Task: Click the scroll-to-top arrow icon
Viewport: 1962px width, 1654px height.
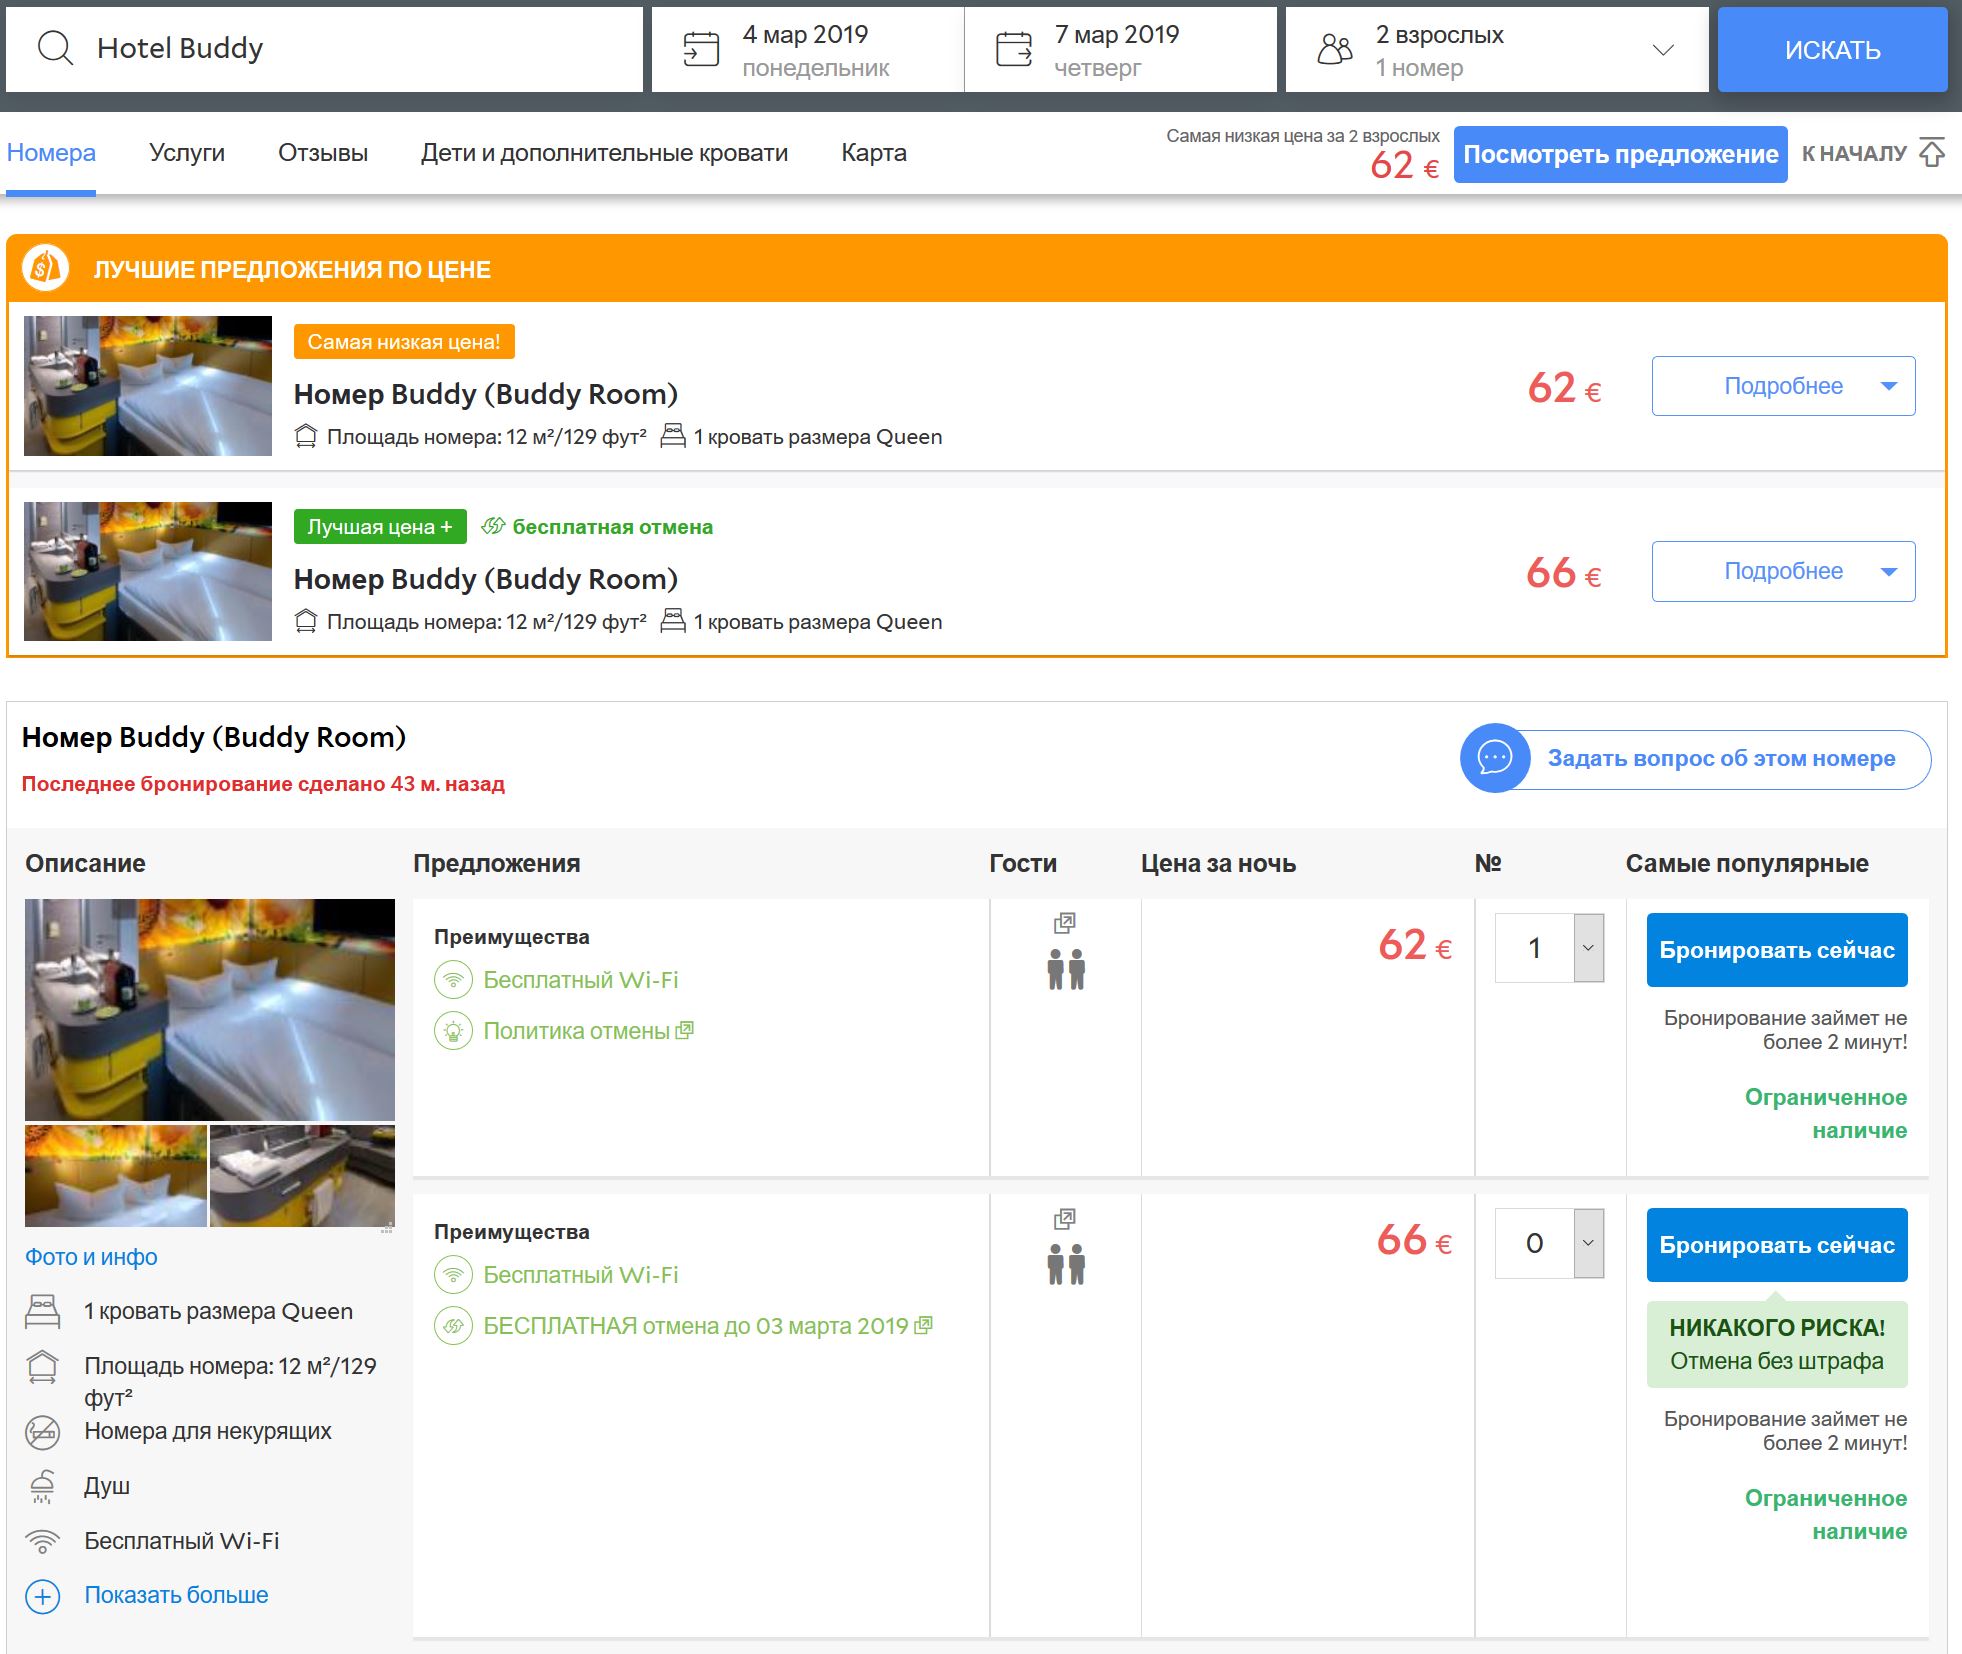Action: [x=1932, y=153]
